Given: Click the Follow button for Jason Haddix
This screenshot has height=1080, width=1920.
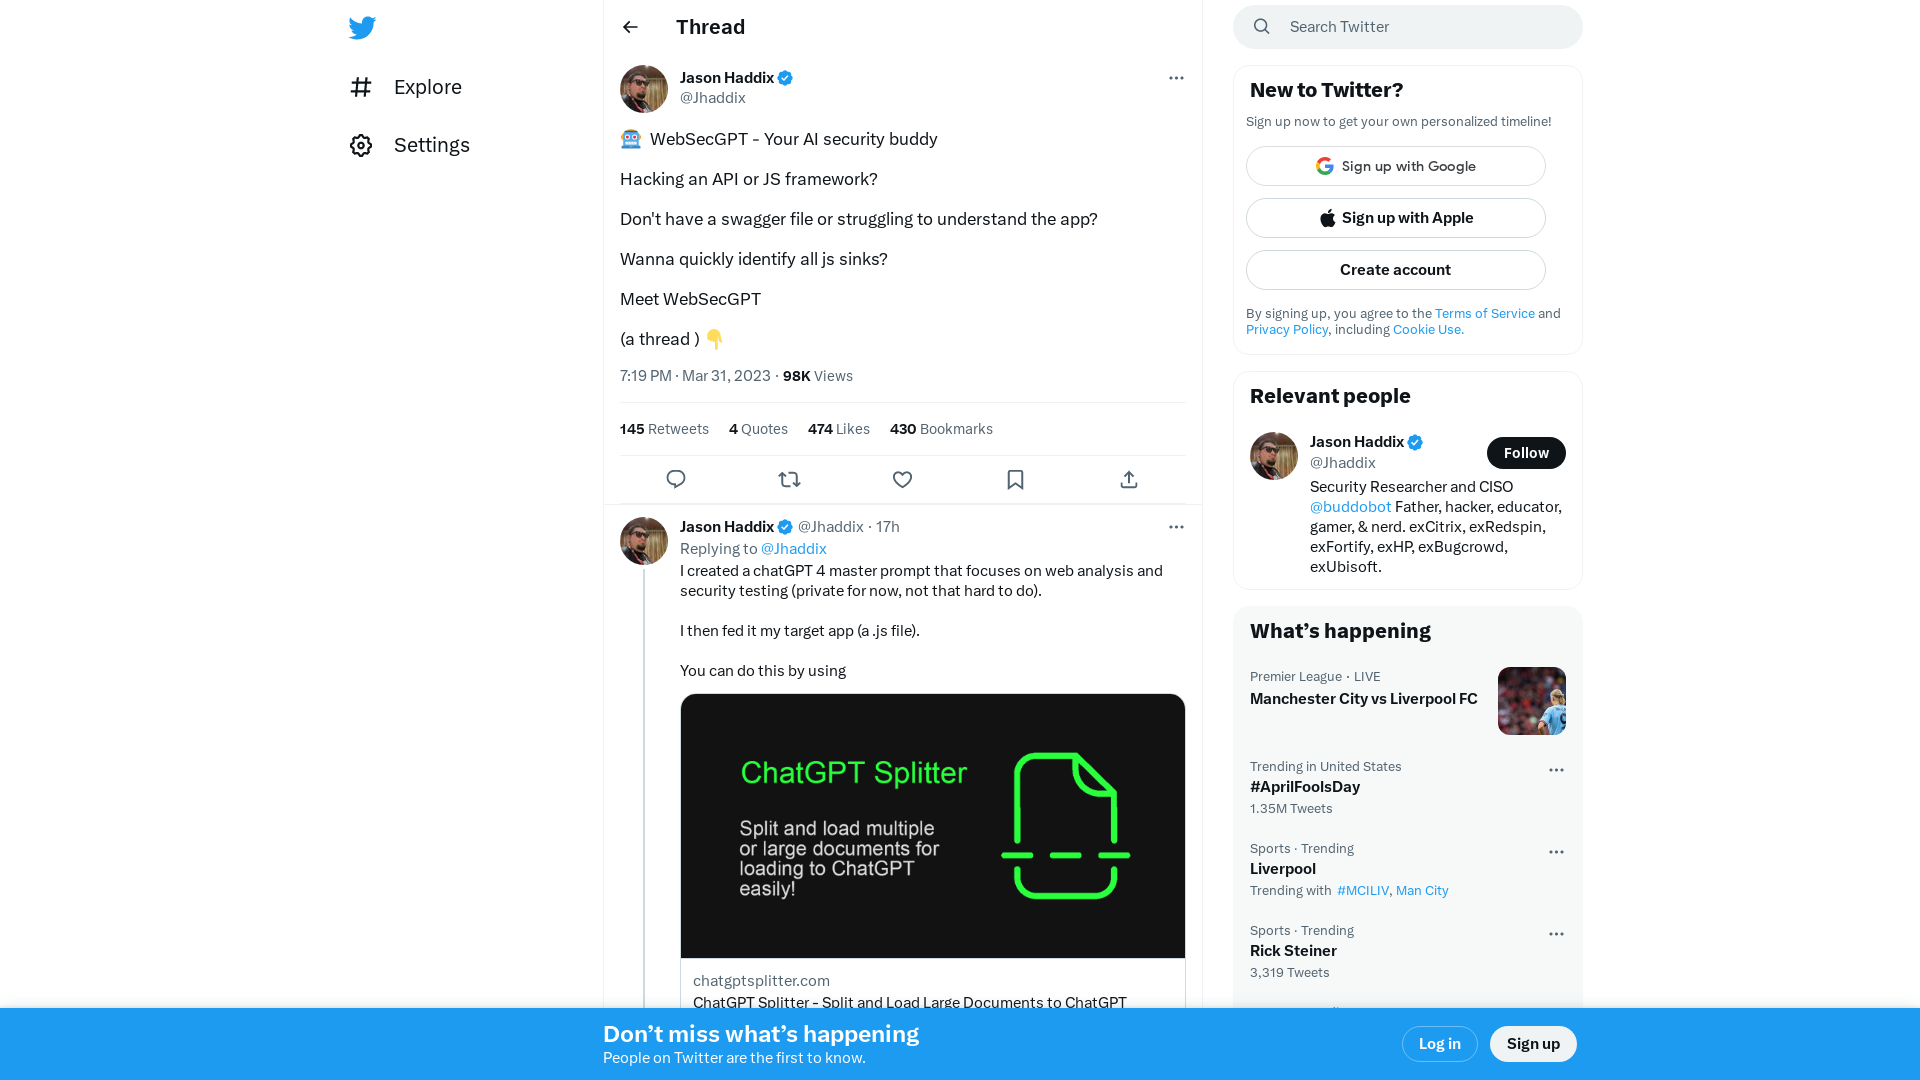Looking at the screenshot, I should (1524, 452).
